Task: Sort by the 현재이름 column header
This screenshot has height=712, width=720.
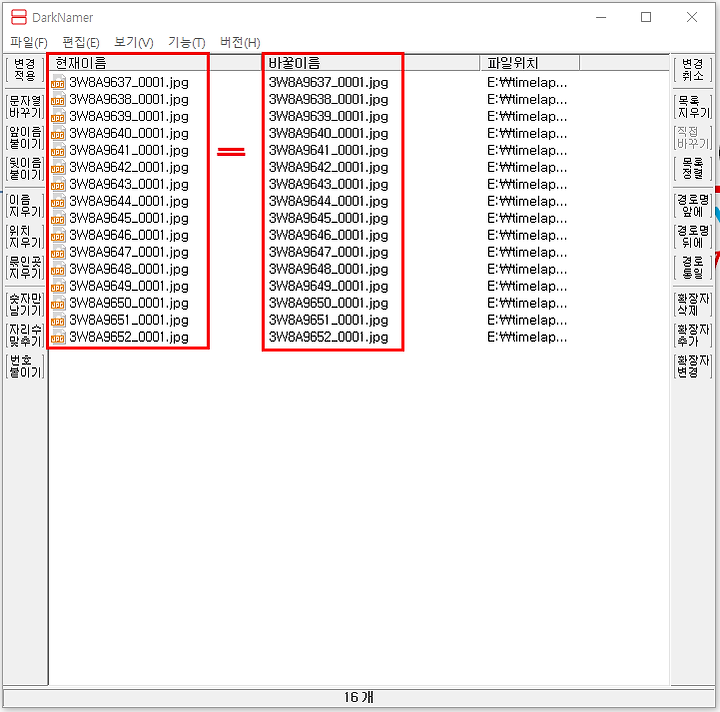Action: click(155, 63)
